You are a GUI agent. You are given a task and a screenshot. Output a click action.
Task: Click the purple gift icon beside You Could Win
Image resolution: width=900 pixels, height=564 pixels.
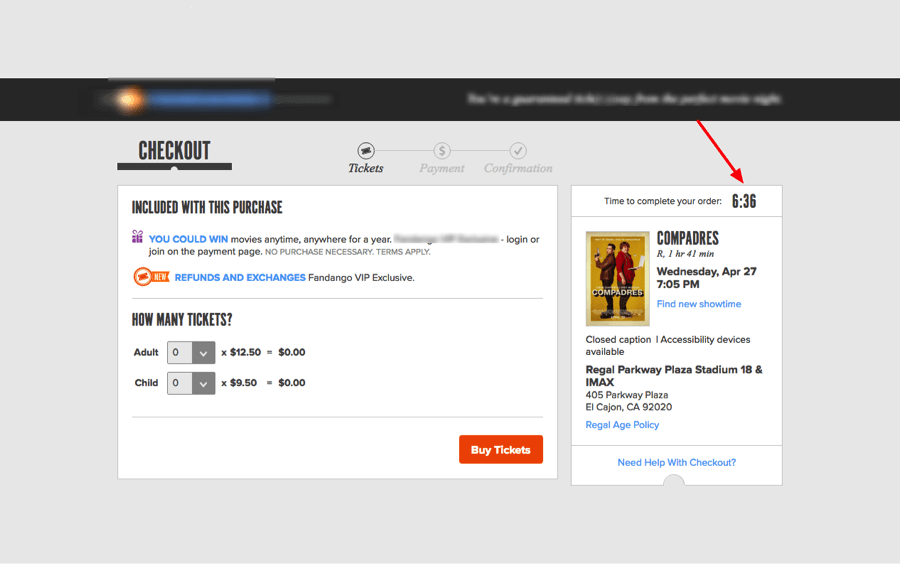(137, 236)
